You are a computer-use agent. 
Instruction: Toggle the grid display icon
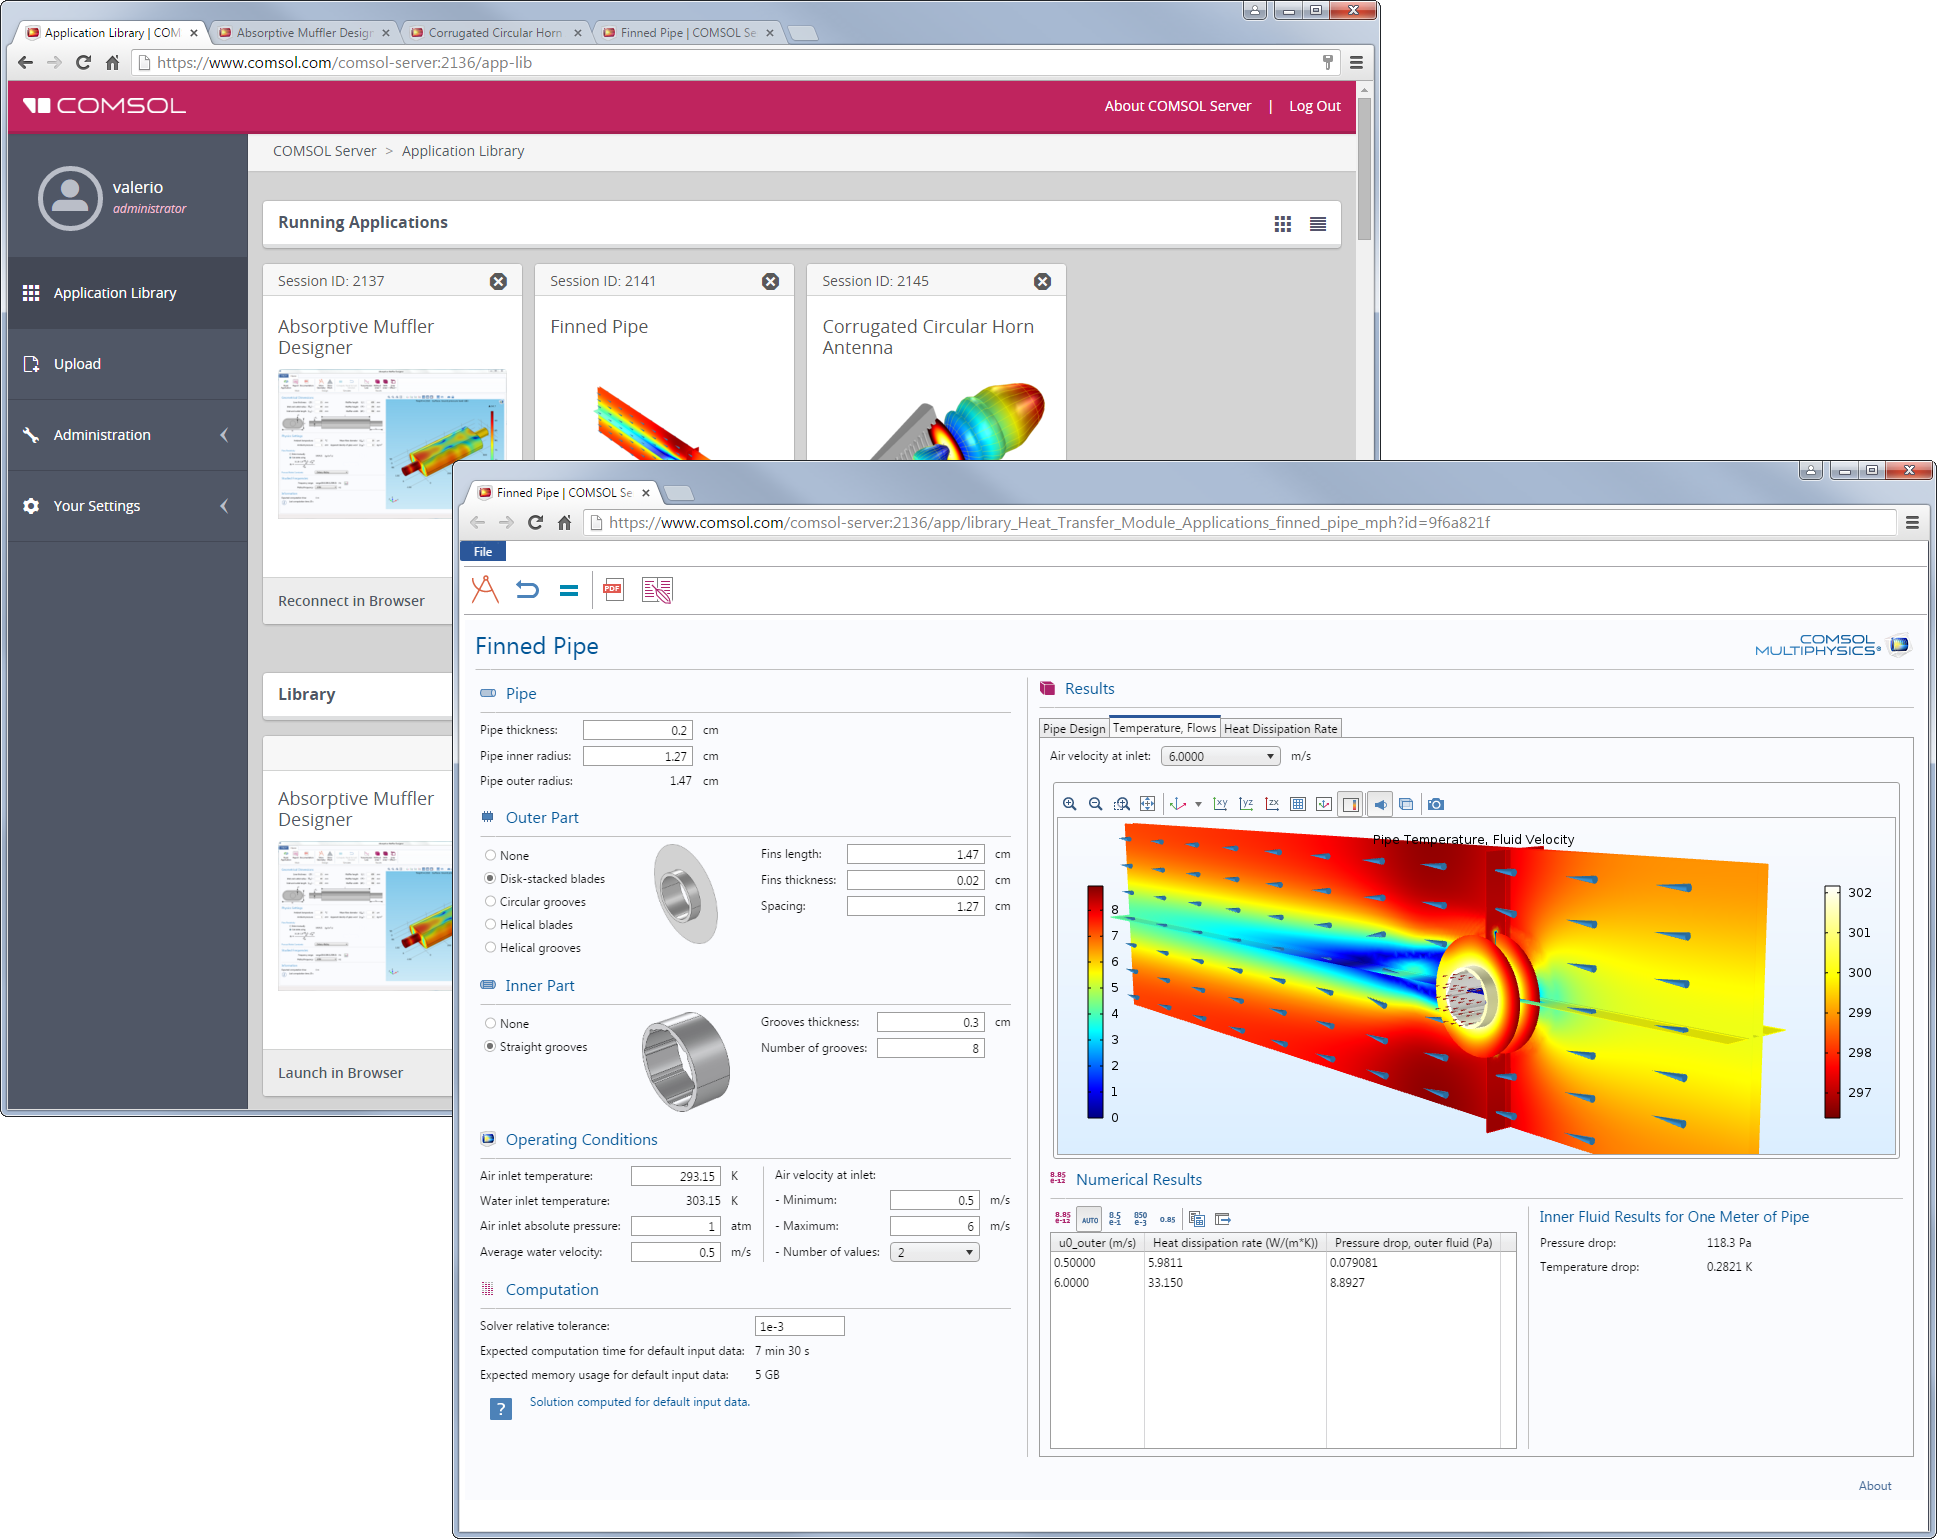[1298, 804]
